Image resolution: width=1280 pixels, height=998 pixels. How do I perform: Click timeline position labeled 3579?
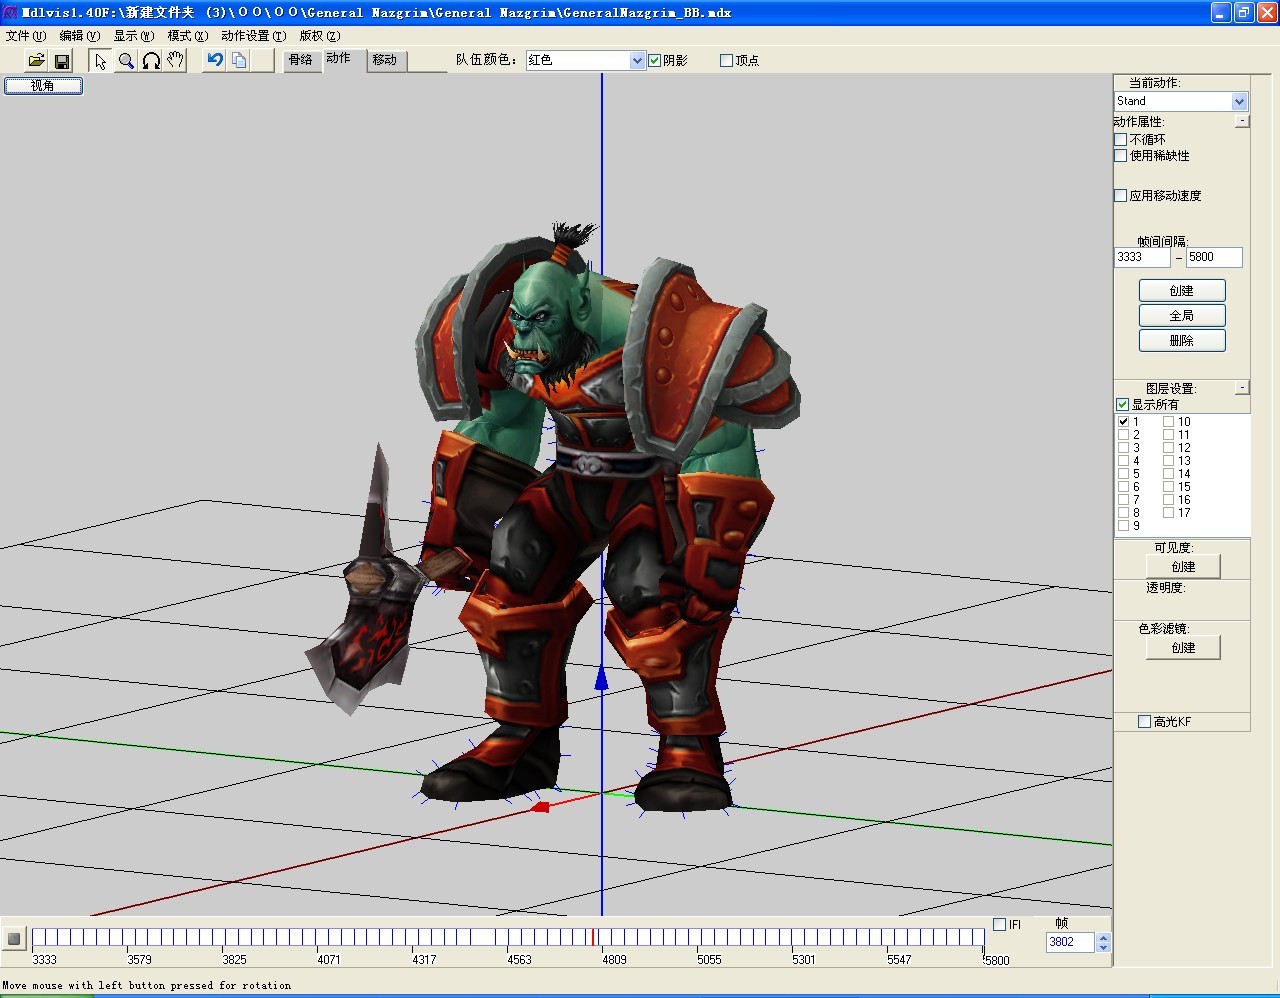point(139,960)
